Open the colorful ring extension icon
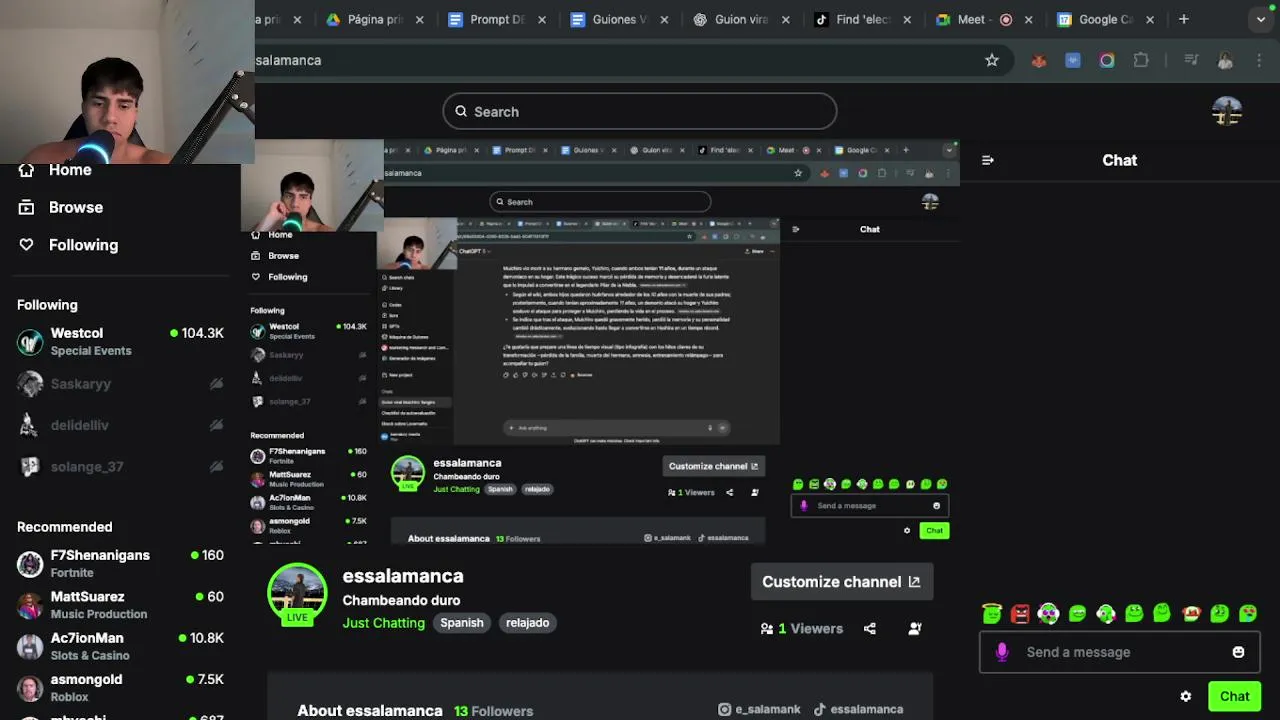1280x720 pixels. point(1107,60)
